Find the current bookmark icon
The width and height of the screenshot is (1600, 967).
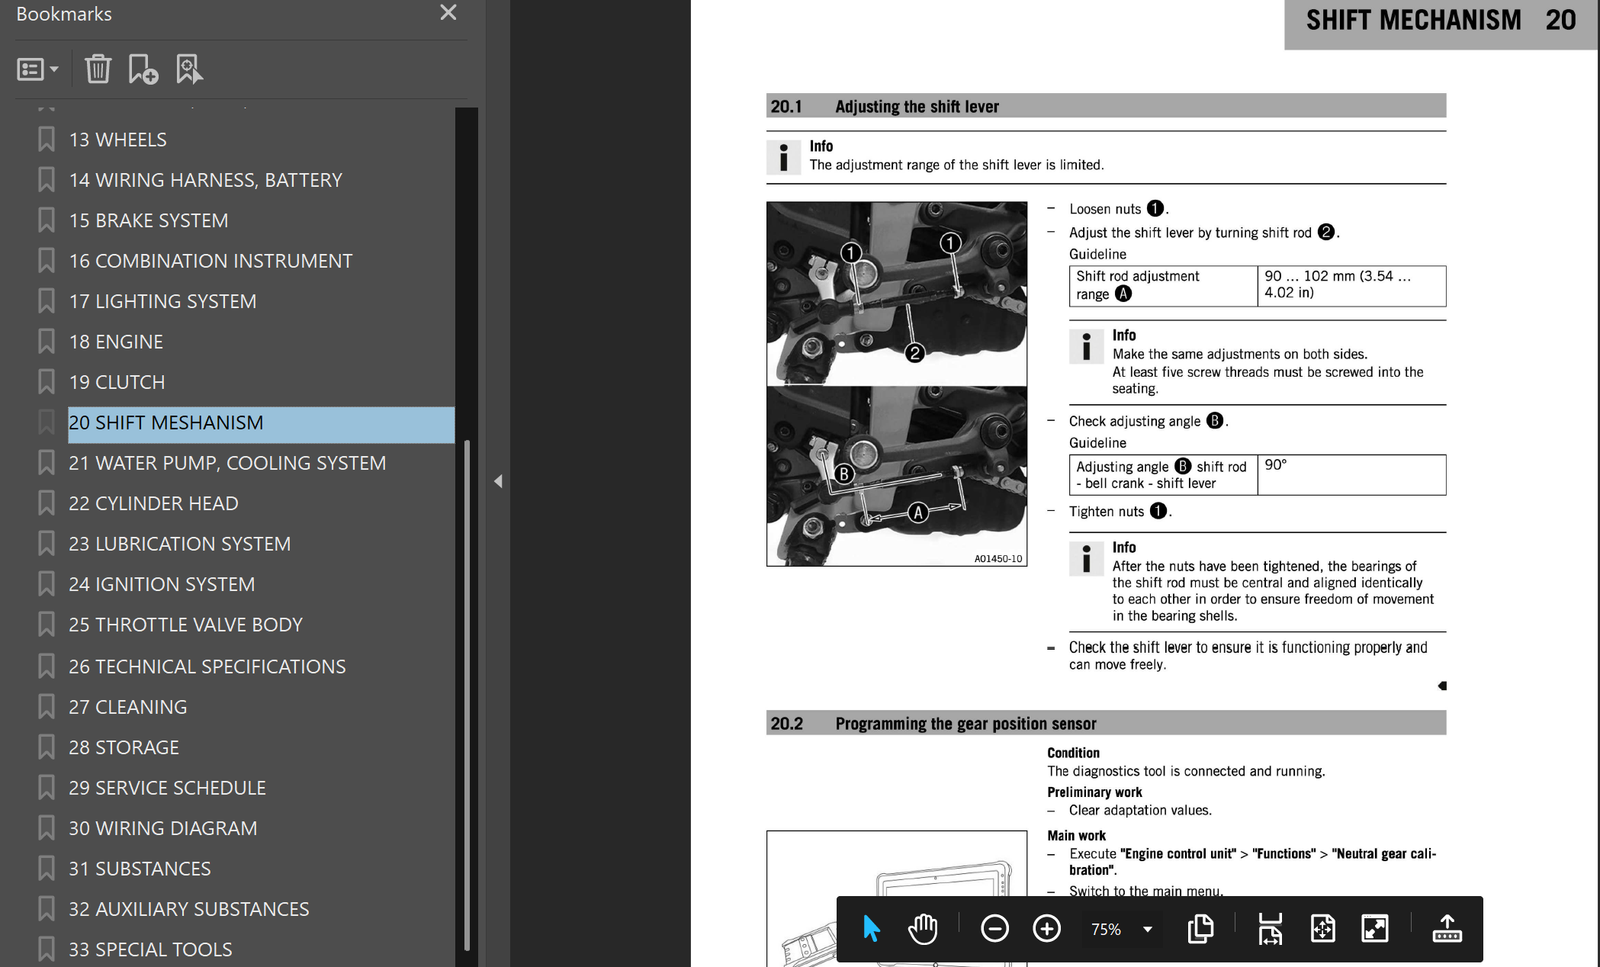pos(189,69)
